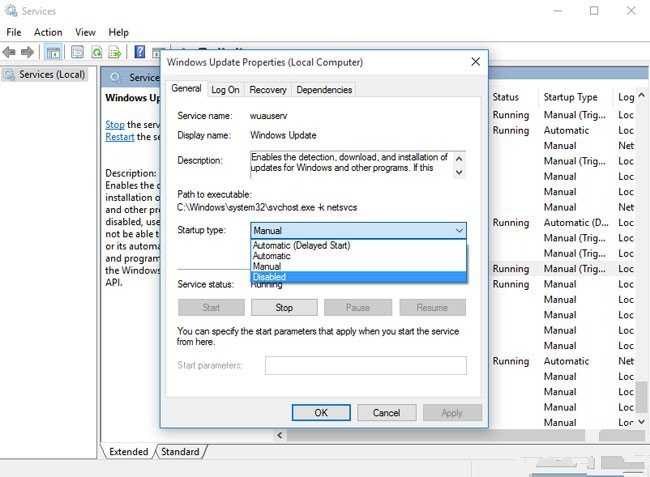Click the Stop the service link

[x=115, y=125]
